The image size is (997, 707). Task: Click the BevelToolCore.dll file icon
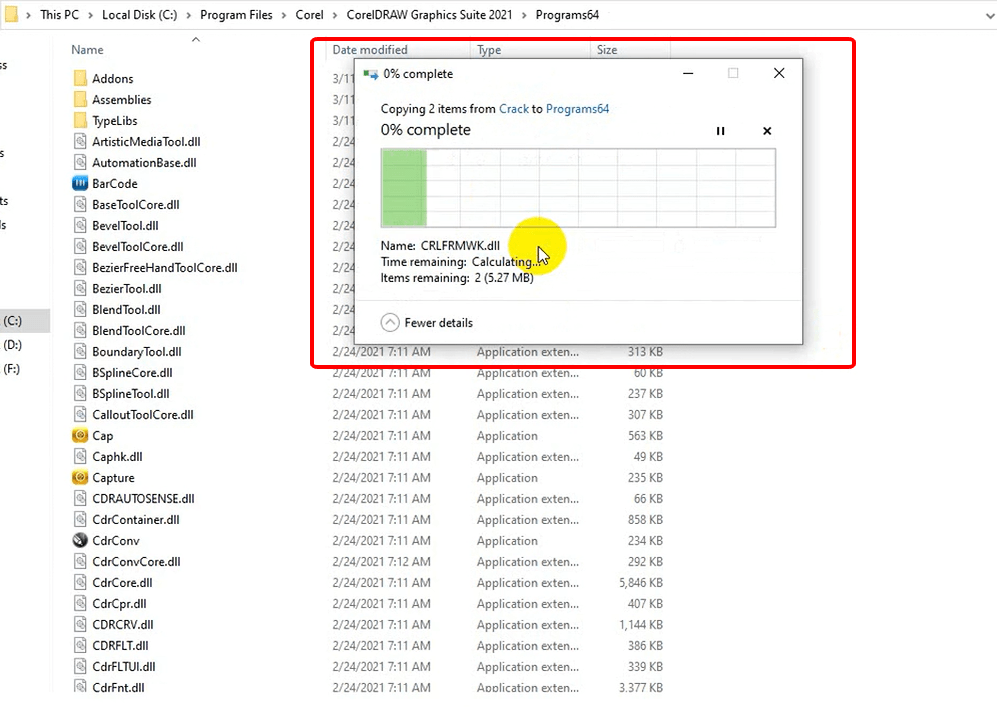point(80,246)
